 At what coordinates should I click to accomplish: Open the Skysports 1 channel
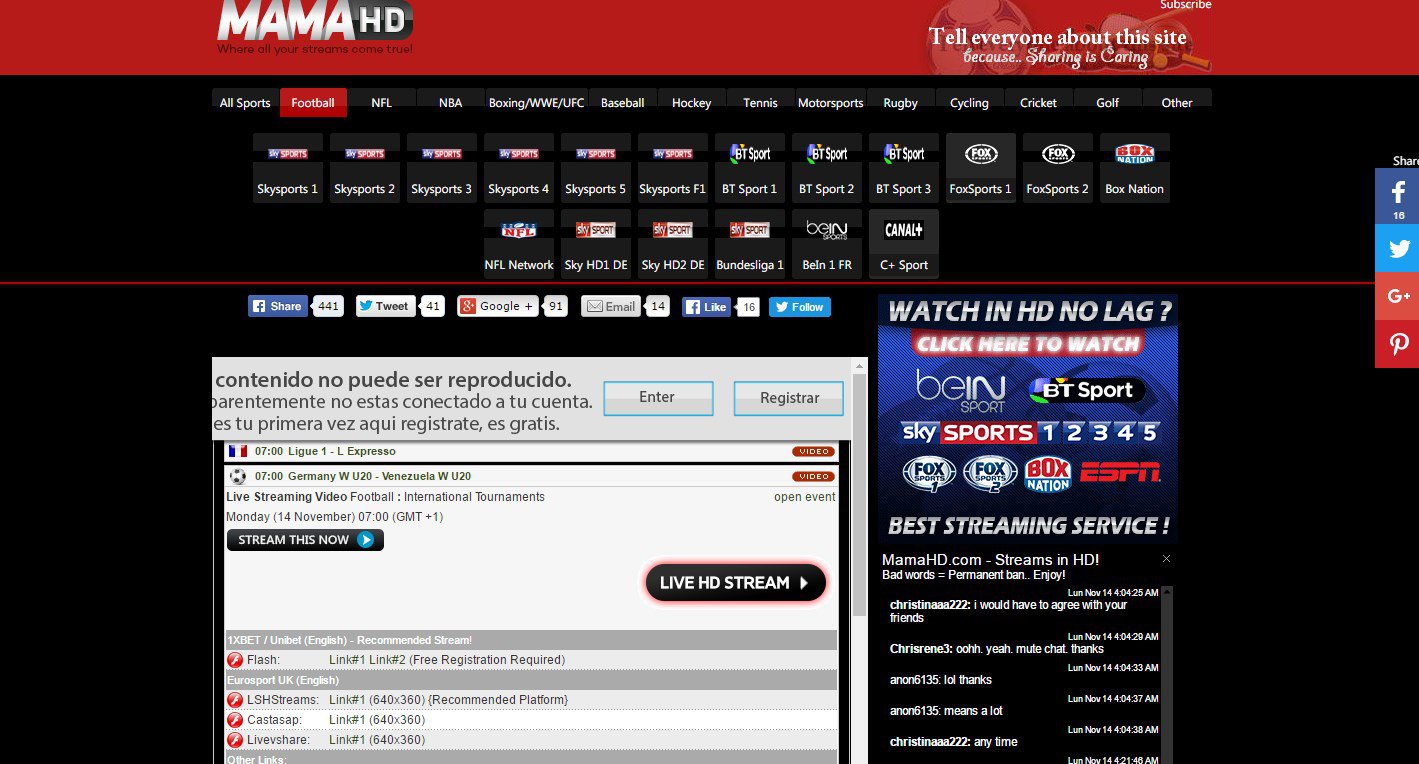point(287,168)
